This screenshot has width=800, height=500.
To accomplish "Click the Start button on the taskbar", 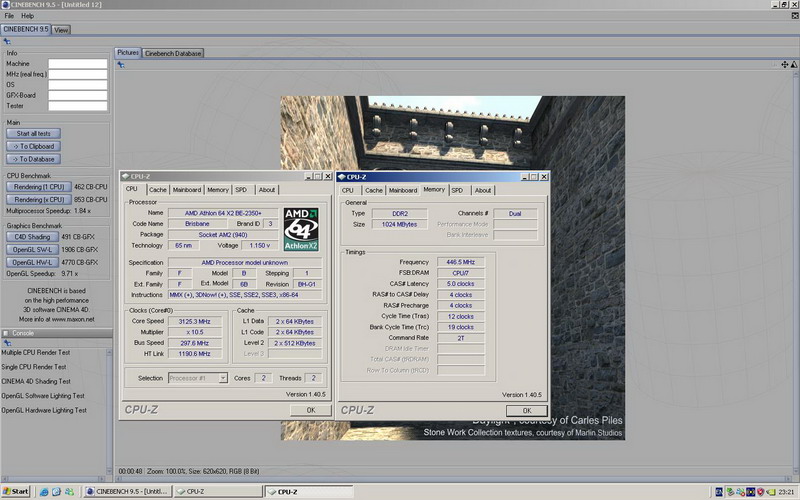I will coord(15,492).
